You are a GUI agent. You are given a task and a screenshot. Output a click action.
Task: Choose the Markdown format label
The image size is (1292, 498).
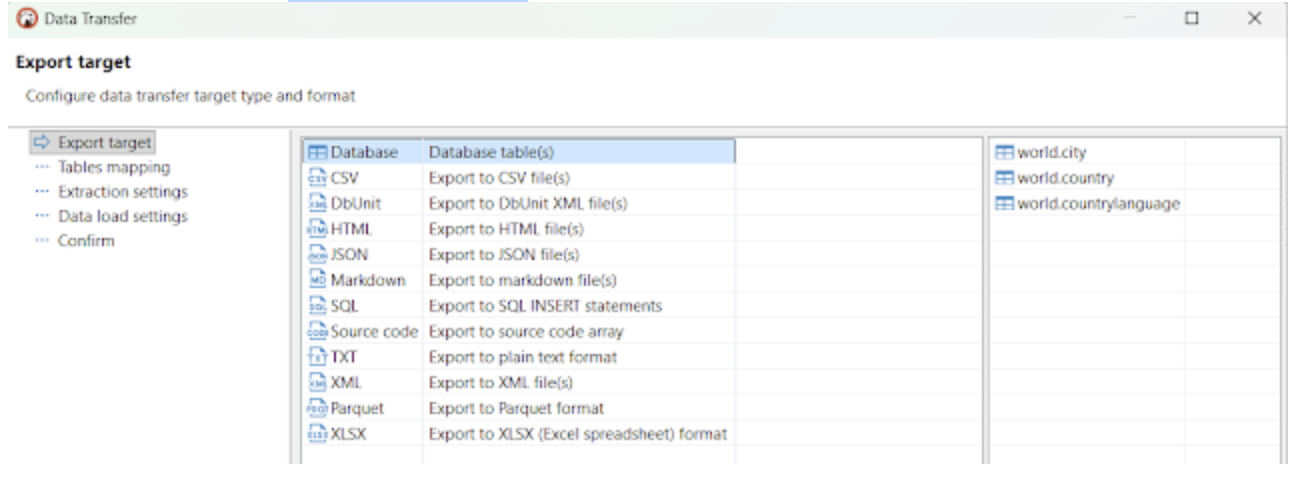point(368,280)
